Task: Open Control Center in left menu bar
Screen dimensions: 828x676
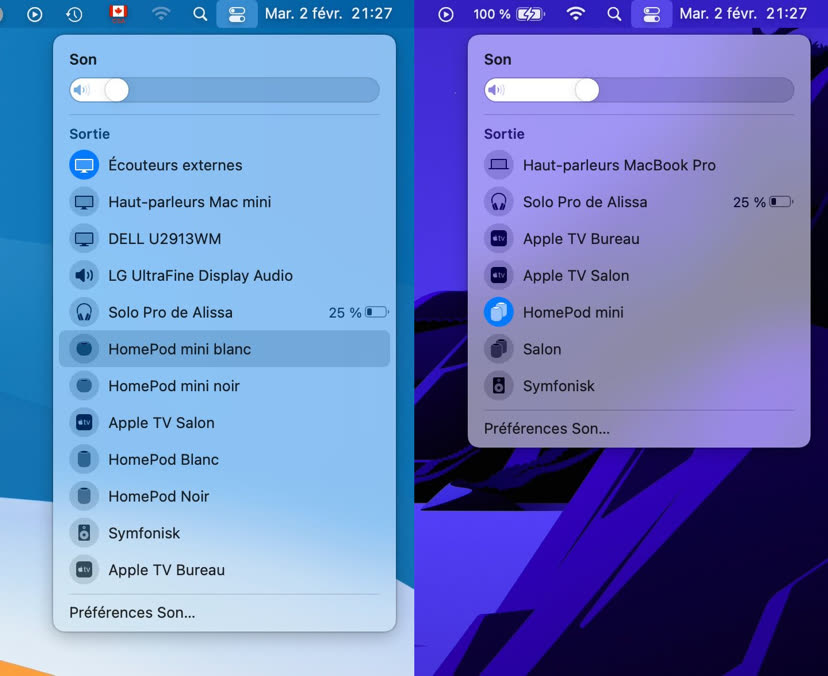Action: tap(237, 14)
